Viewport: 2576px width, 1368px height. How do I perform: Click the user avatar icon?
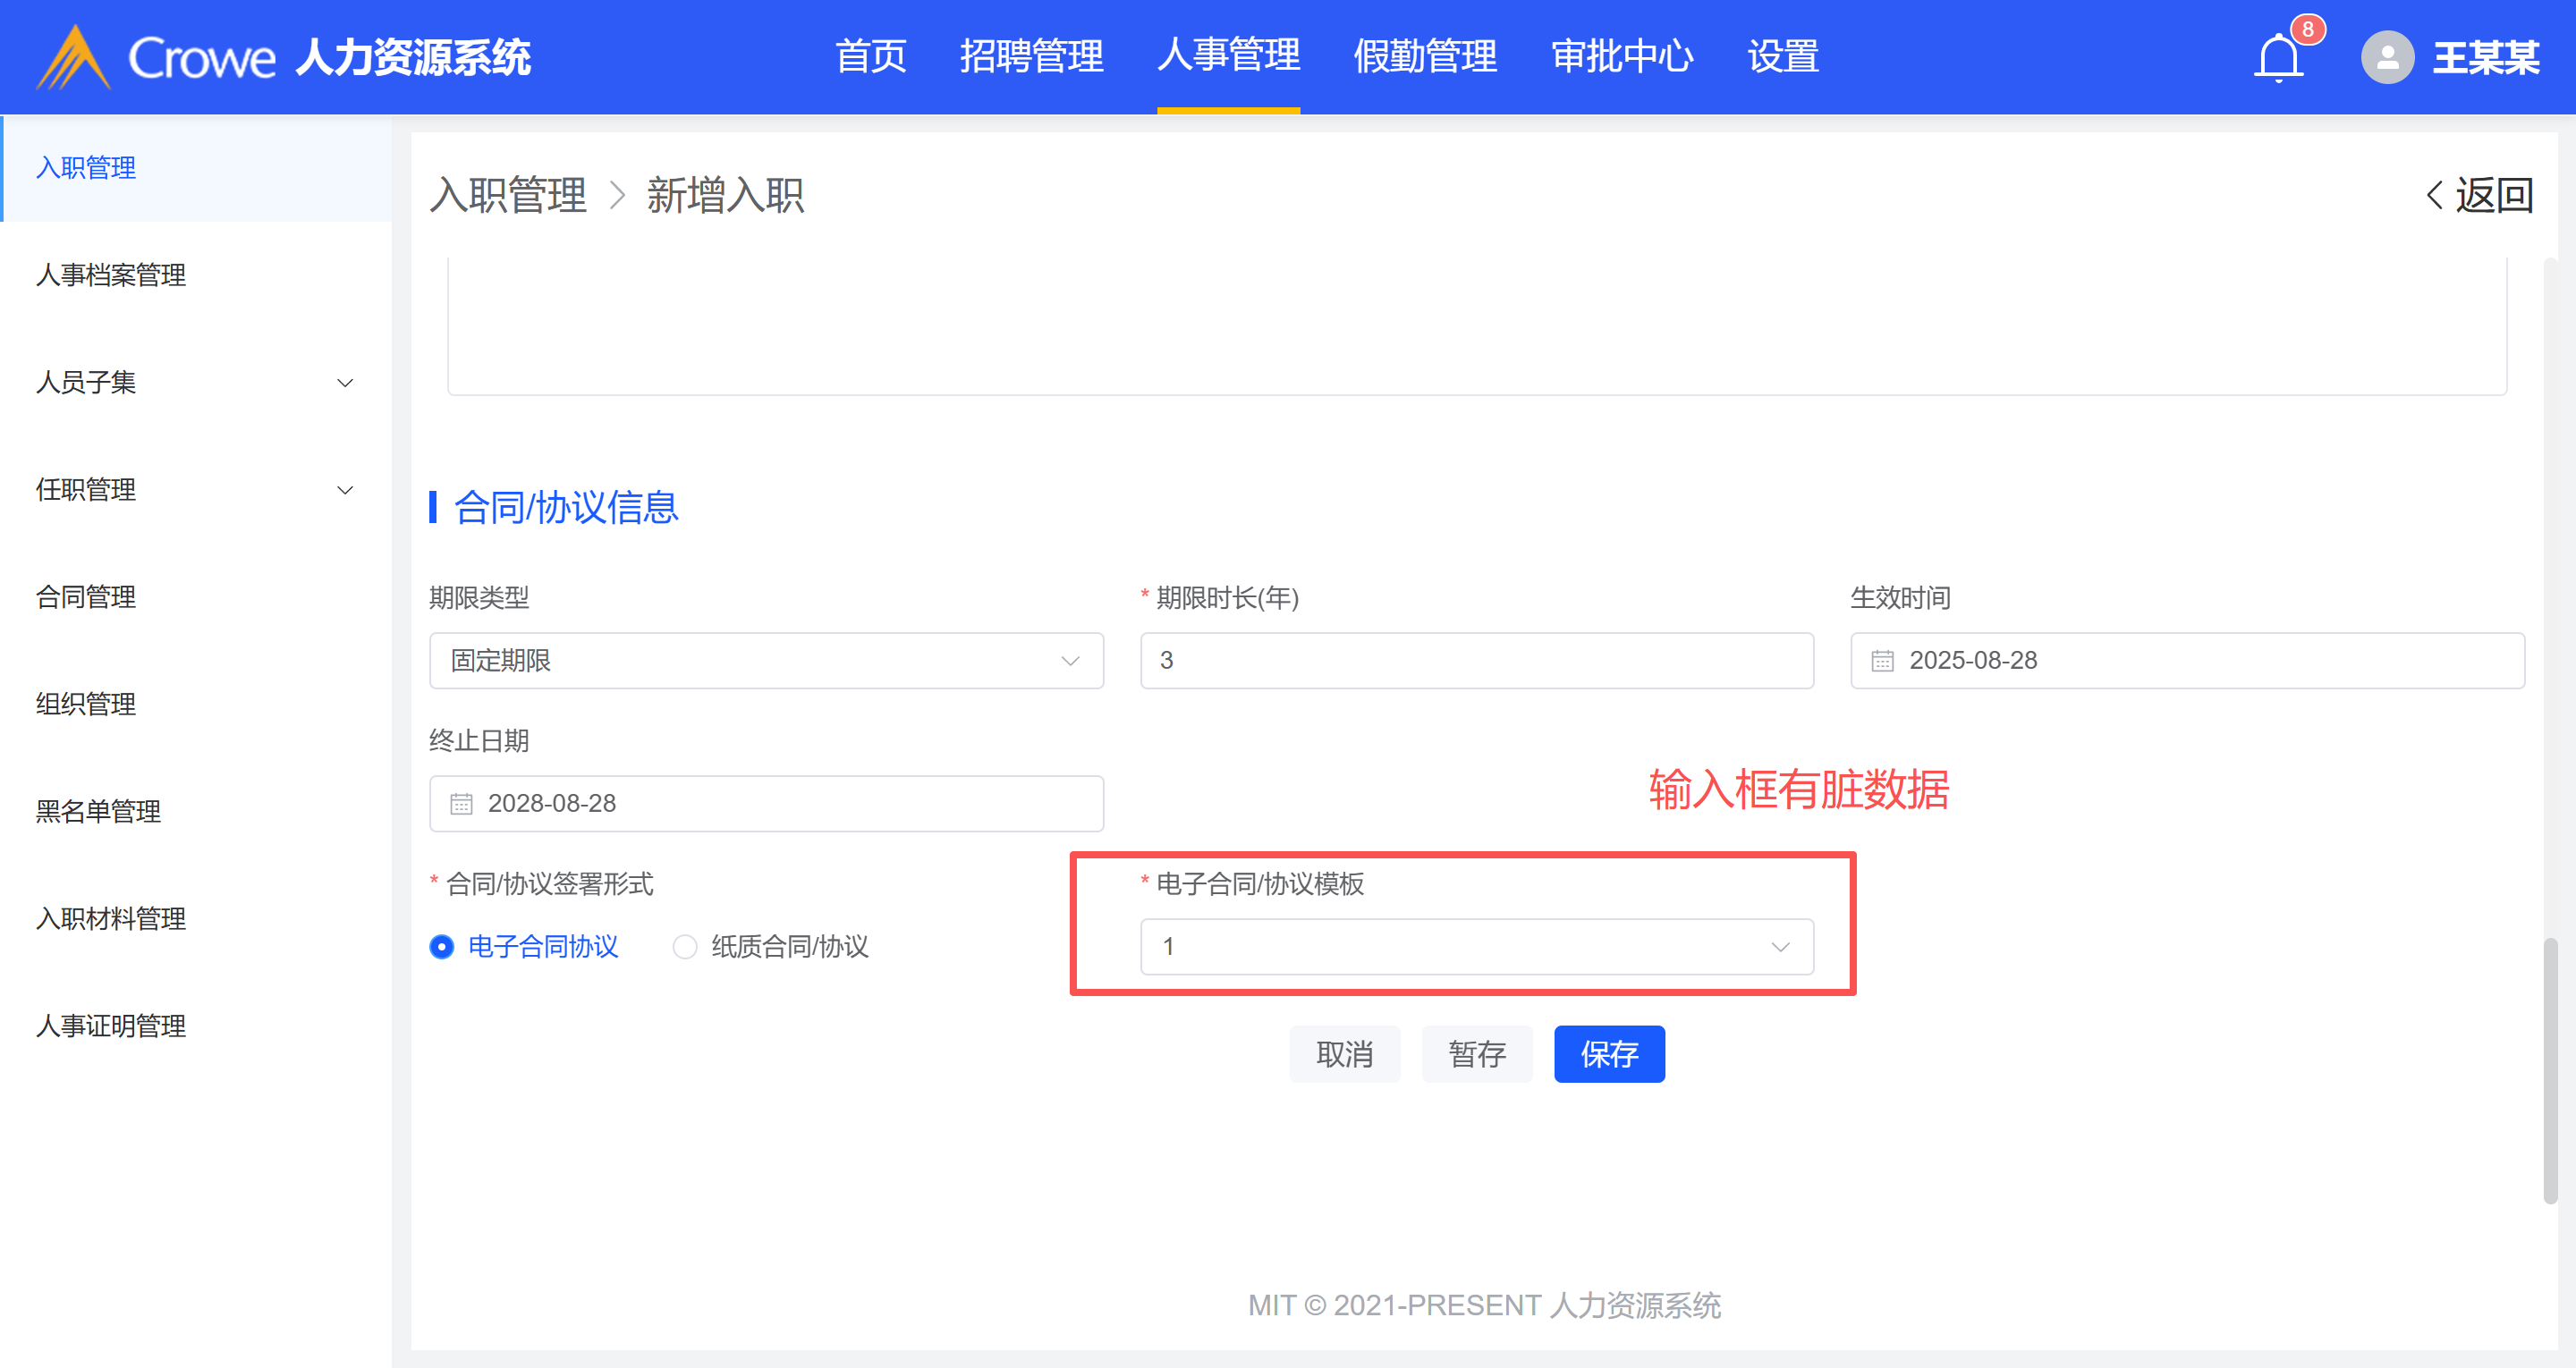tap(2387, 58)
